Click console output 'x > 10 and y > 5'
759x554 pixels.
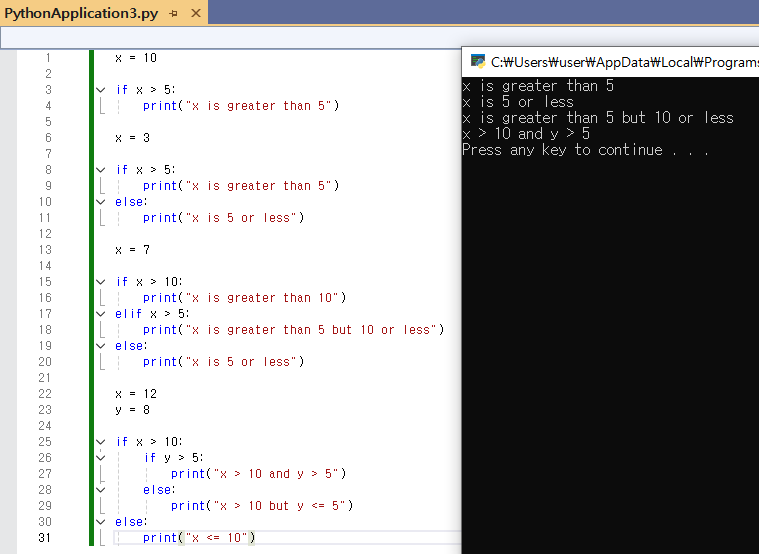coord(526,134)
